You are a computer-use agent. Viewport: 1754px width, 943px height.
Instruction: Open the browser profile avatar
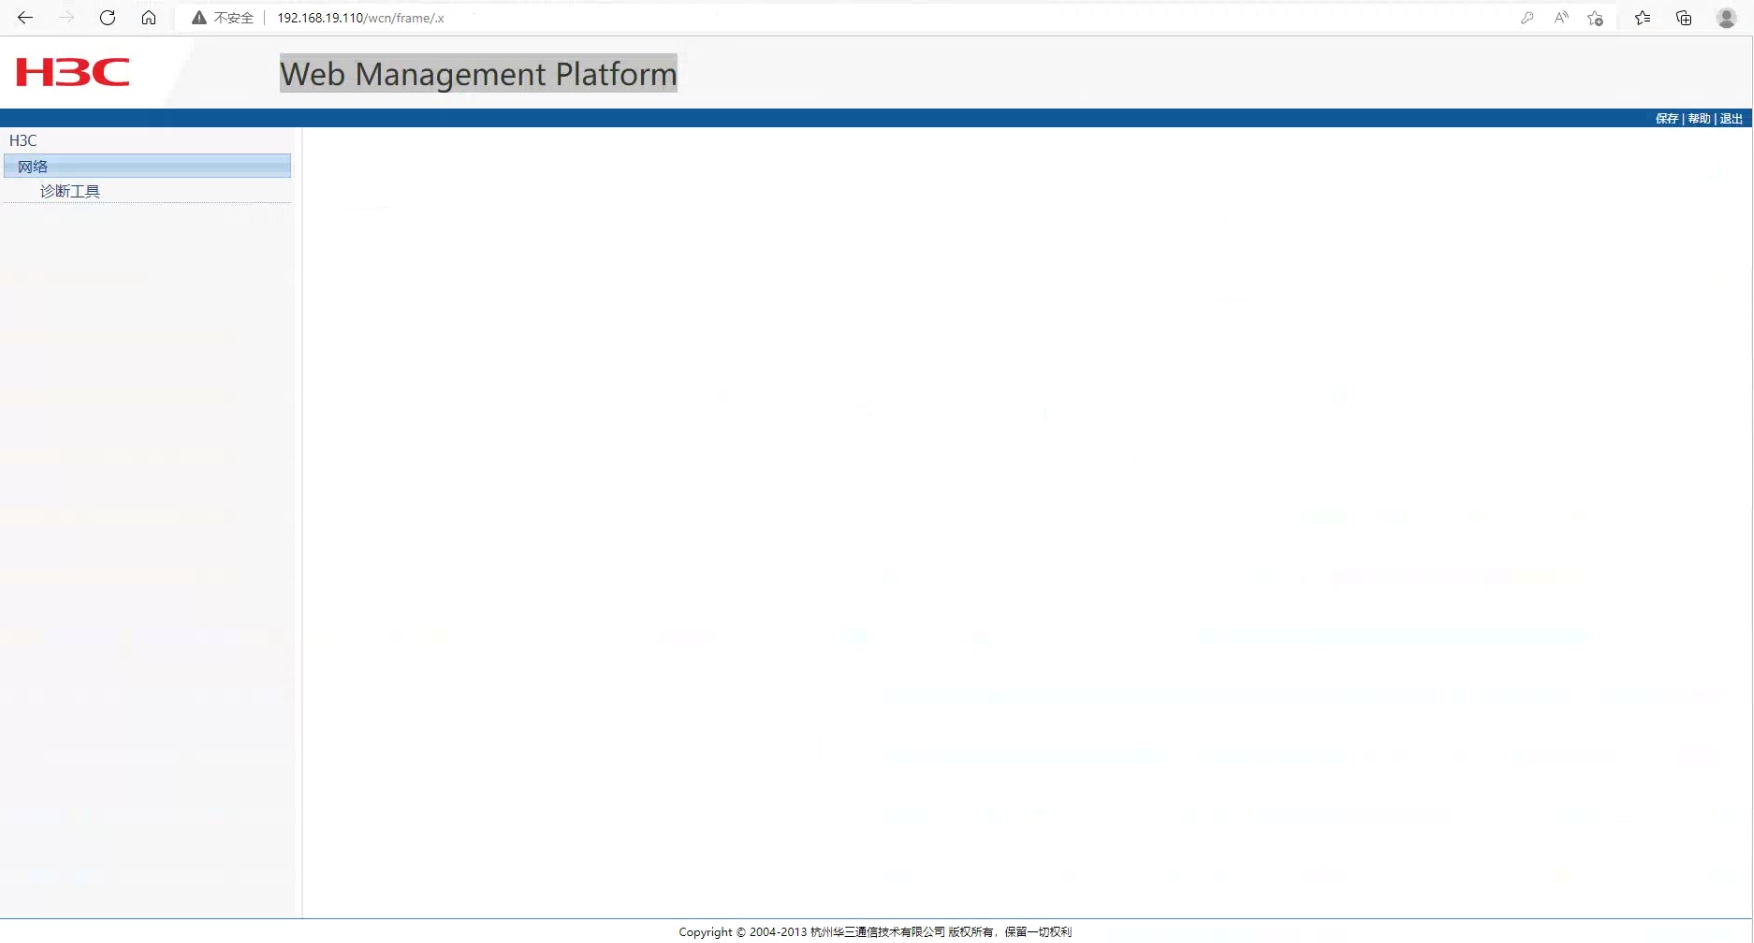[1726, 18]
